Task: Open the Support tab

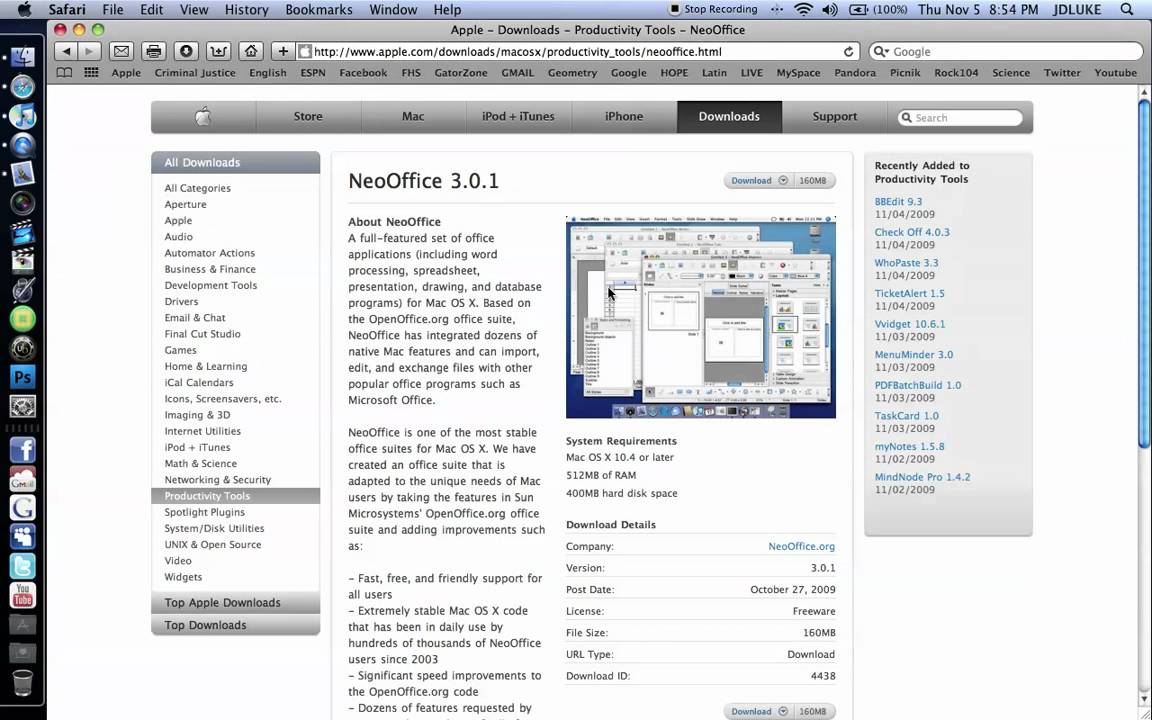Action: [x=835, y=116]
